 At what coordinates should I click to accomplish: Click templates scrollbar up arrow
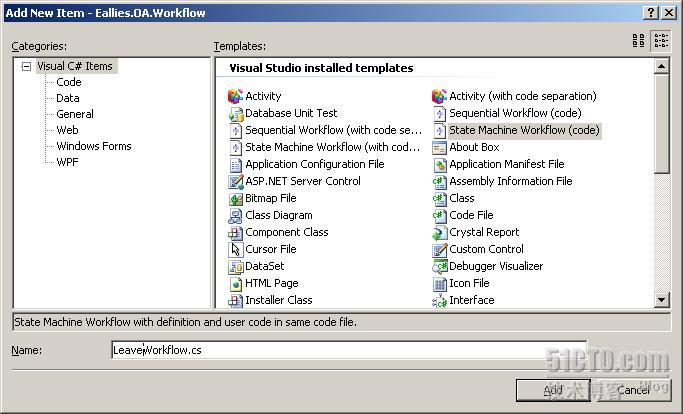pyautogui.click(x=661, y=66)
